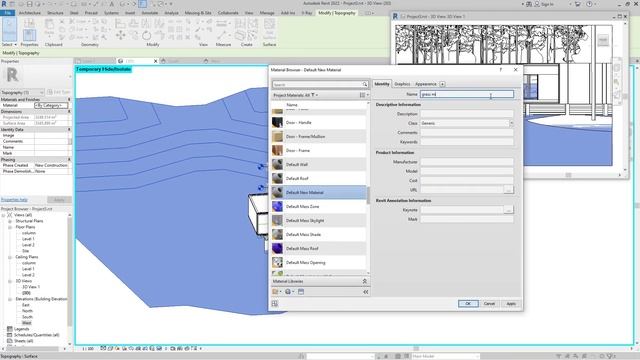
Task: Select the Door - Frame material
Action: (x=319, y=150)
